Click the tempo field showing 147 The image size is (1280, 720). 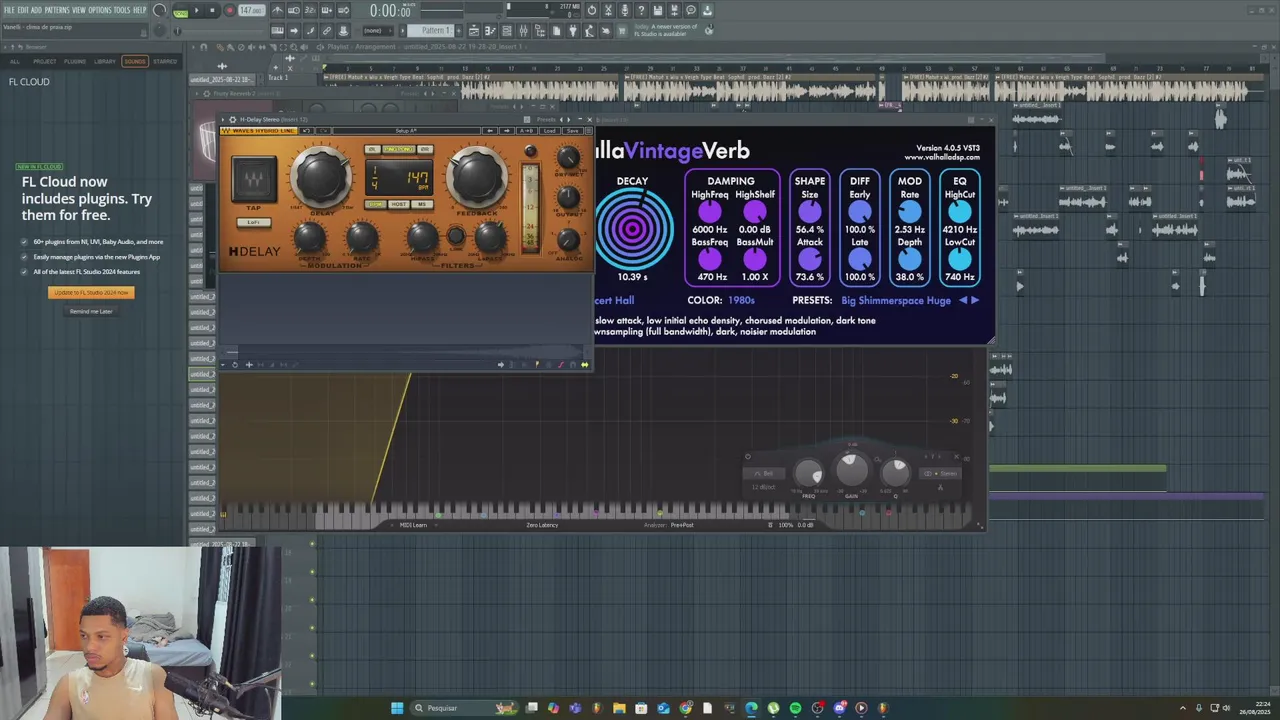click(251, 11)
